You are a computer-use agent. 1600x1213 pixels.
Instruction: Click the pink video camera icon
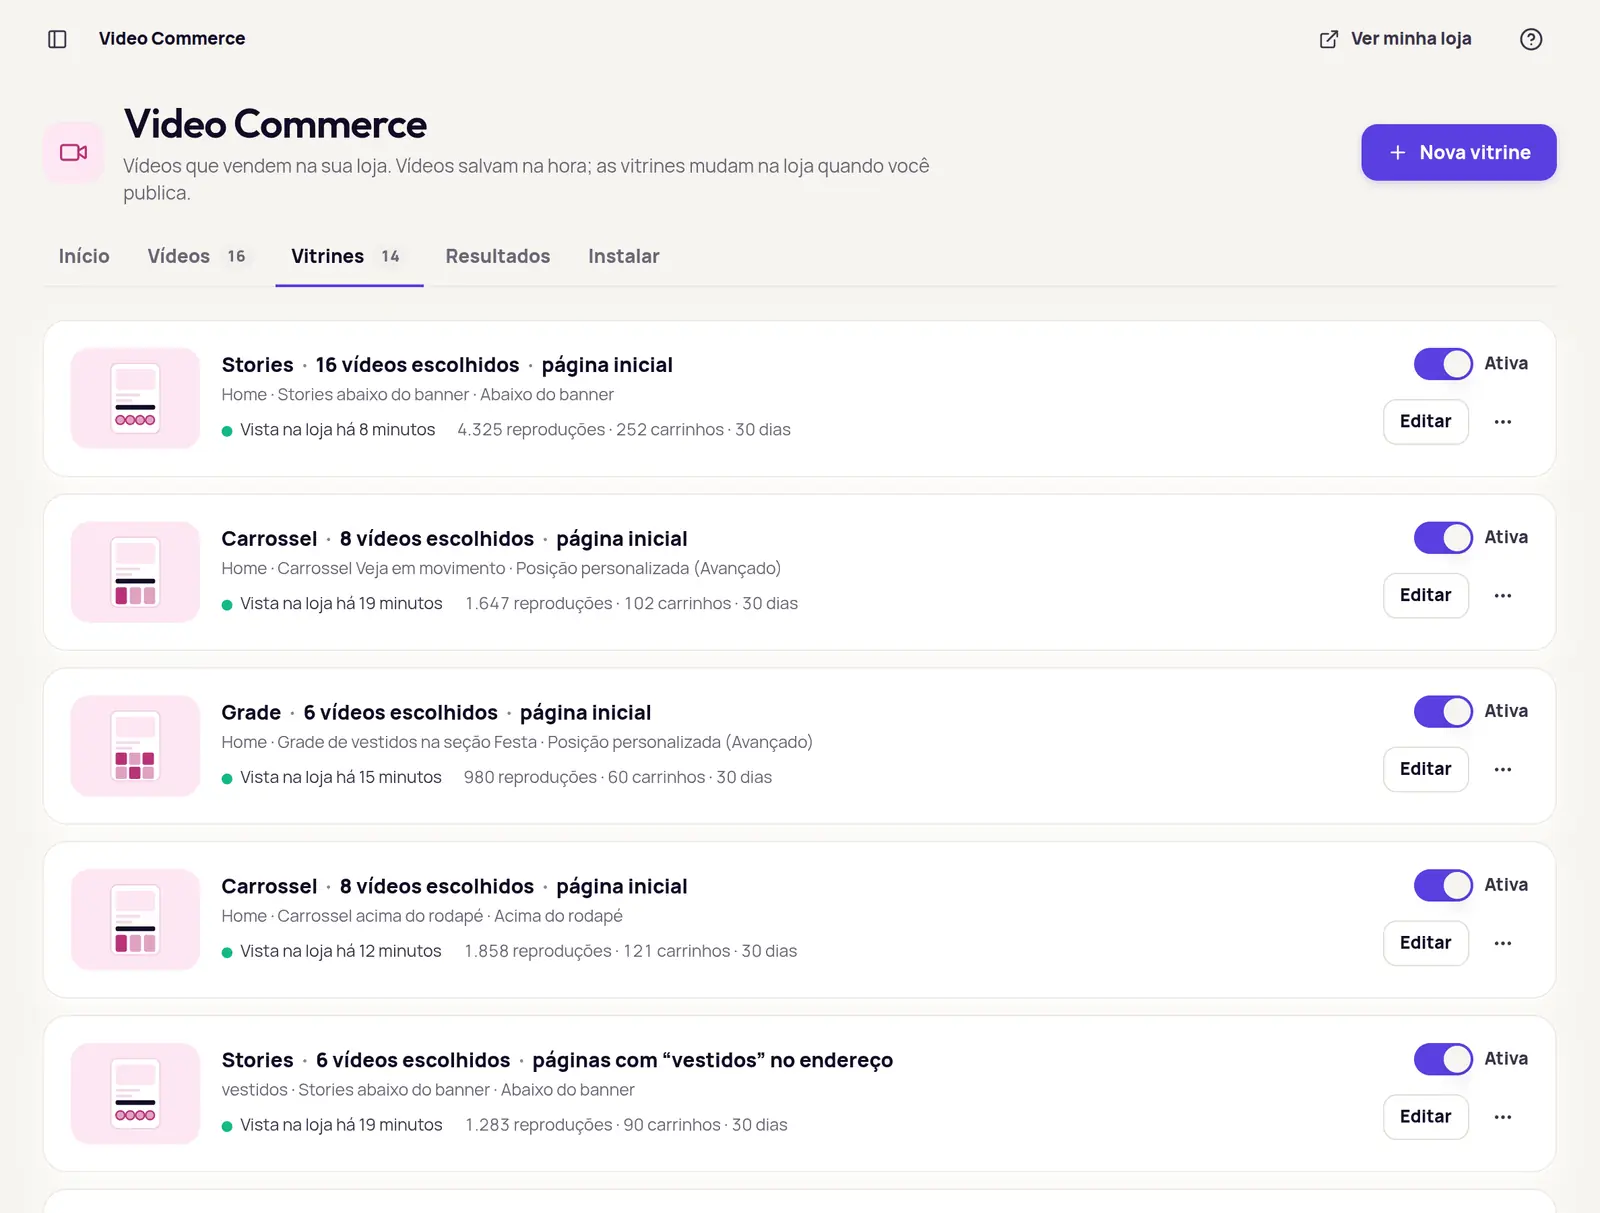click(74, 152)
